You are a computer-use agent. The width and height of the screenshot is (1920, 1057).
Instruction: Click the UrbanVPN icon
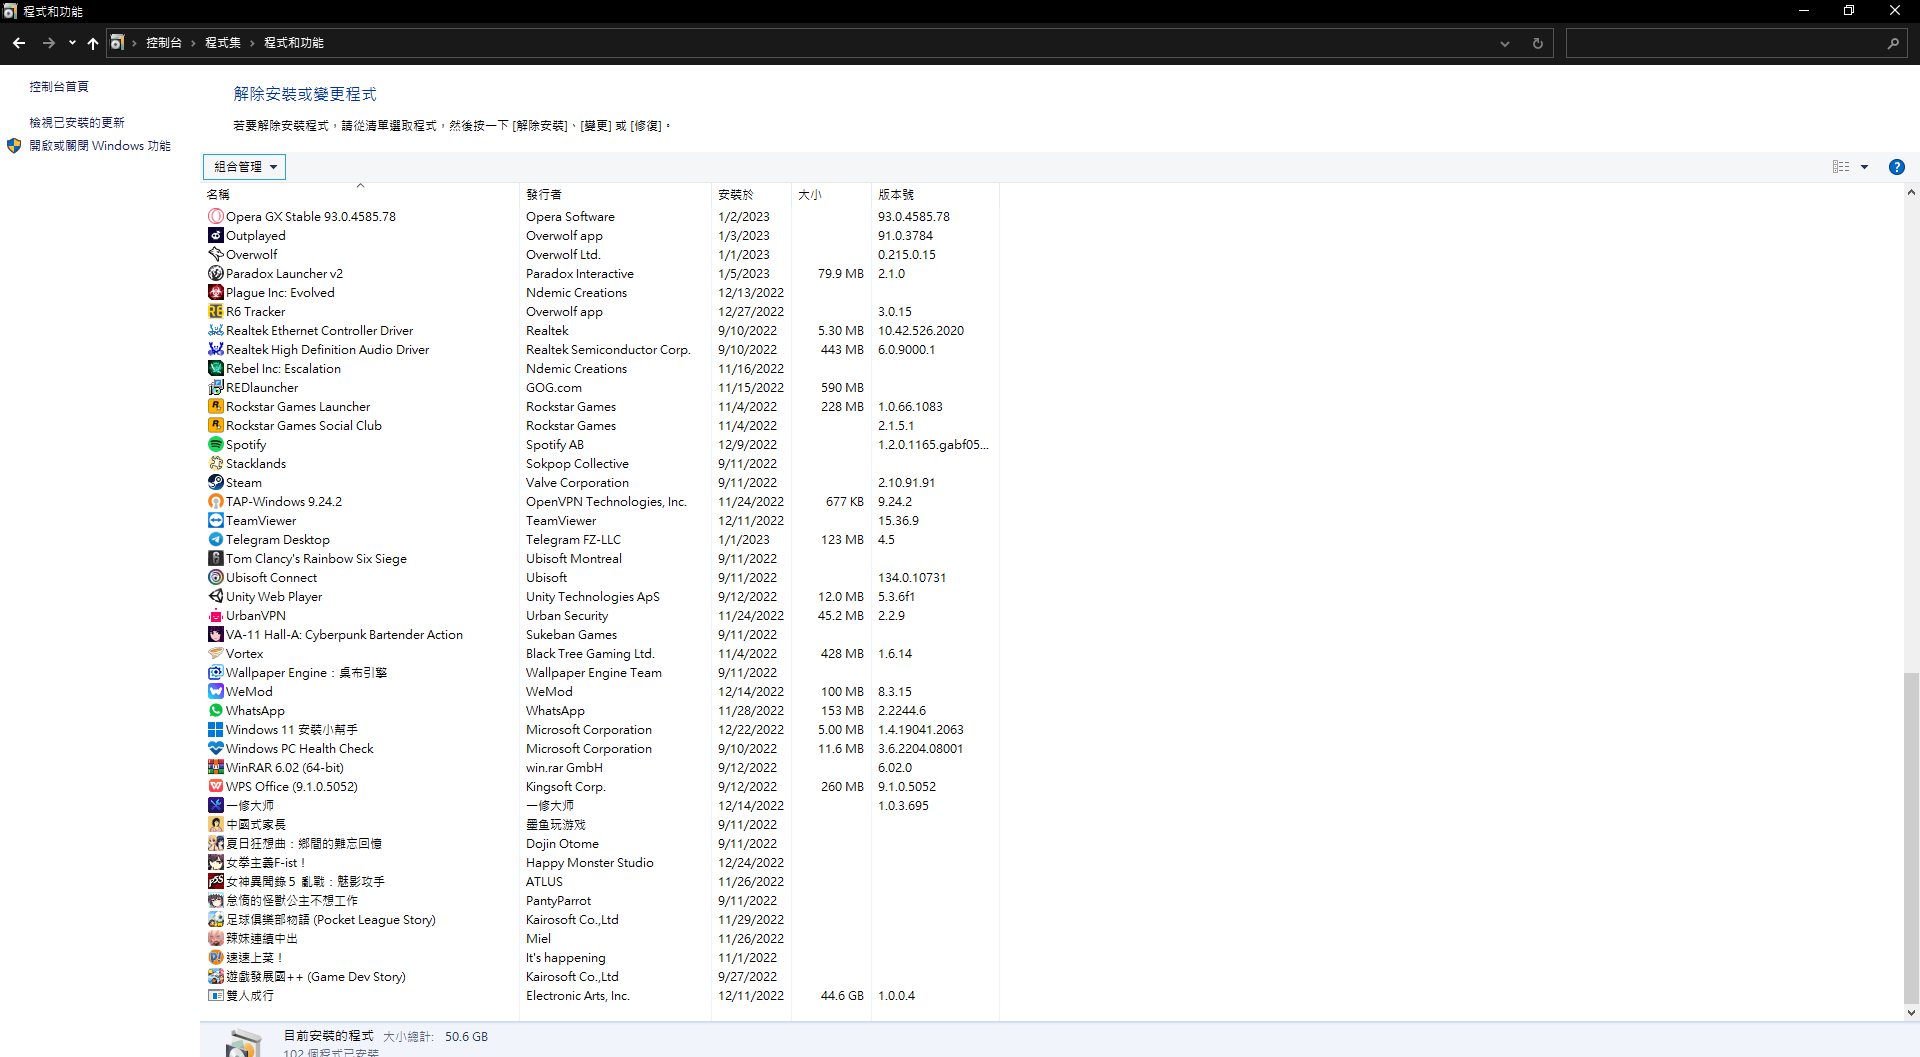pyautogui.click(x=215, y=616)
